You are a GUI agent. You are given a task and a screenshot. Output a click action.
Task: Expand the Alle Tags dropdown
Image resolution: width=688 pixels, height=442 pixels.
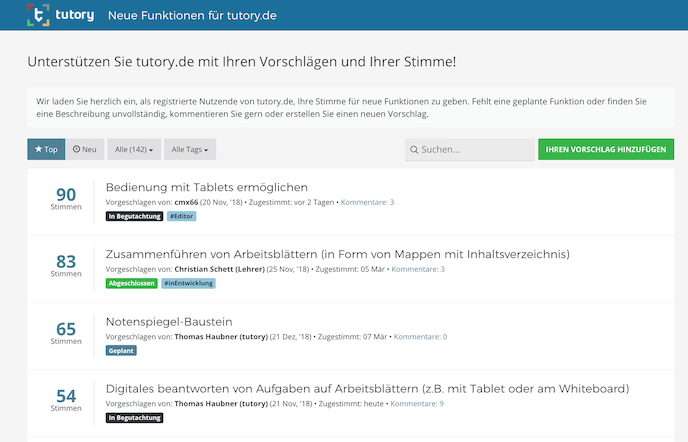click(191, 150)
